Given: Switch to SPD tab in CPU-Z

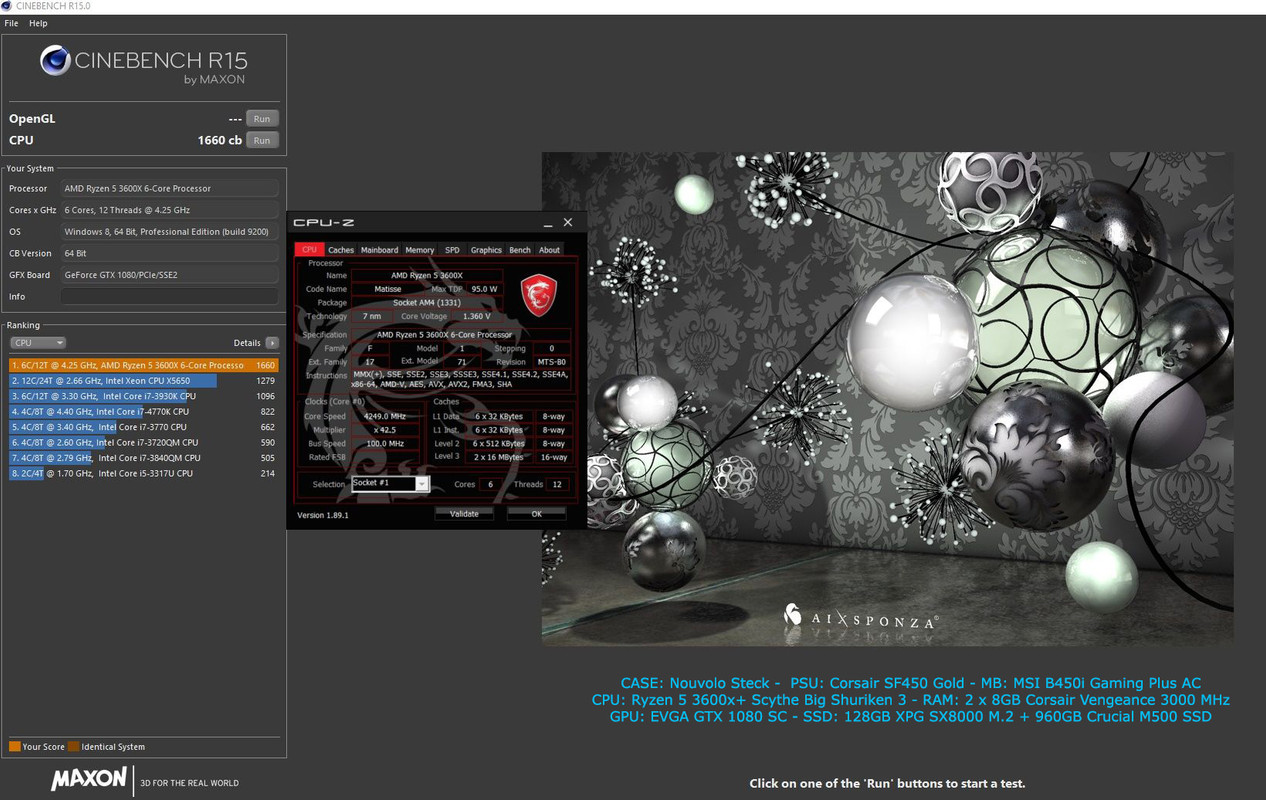Looking at the screenshot, I should [x=452, y=250].
